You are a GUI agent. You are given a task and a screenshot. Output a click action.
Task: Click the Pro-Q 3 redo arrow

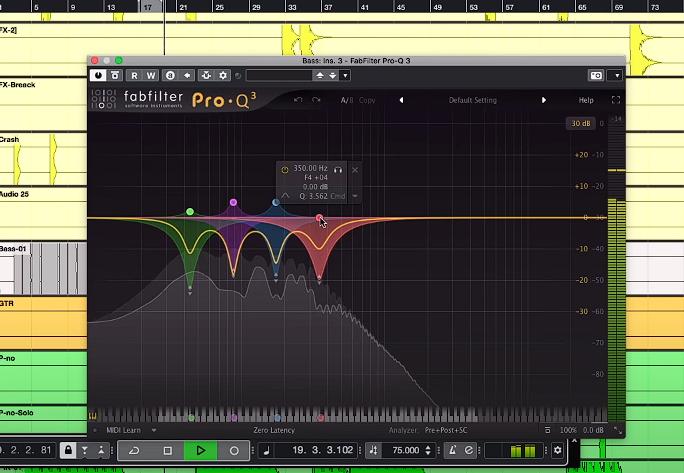316,100
